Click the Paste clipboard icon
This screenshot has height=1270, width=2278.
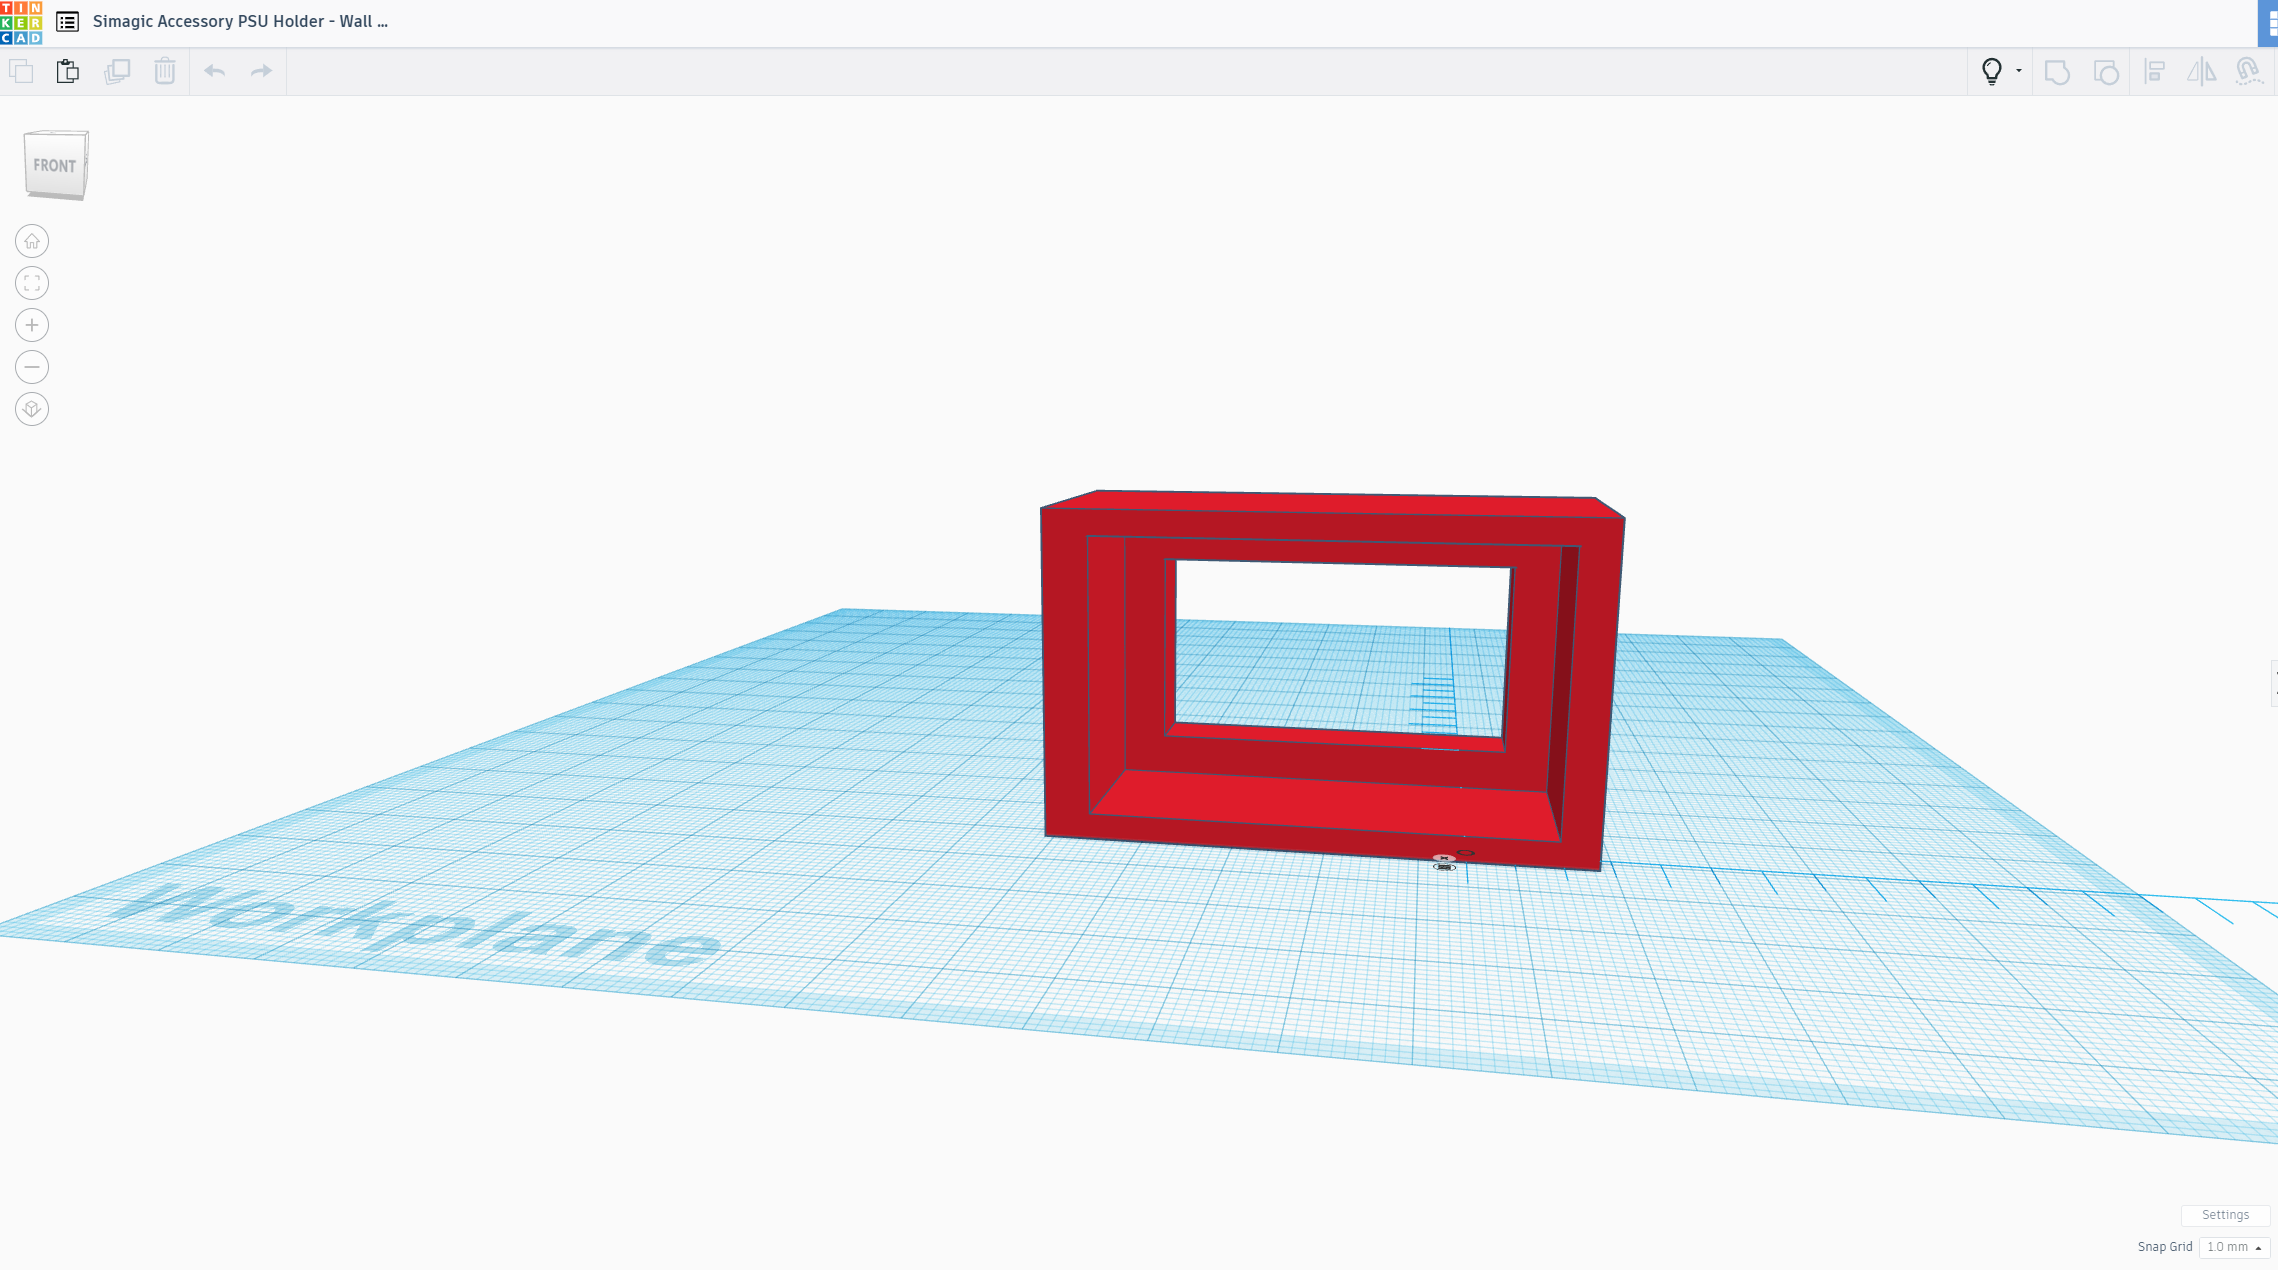point(68,71)
